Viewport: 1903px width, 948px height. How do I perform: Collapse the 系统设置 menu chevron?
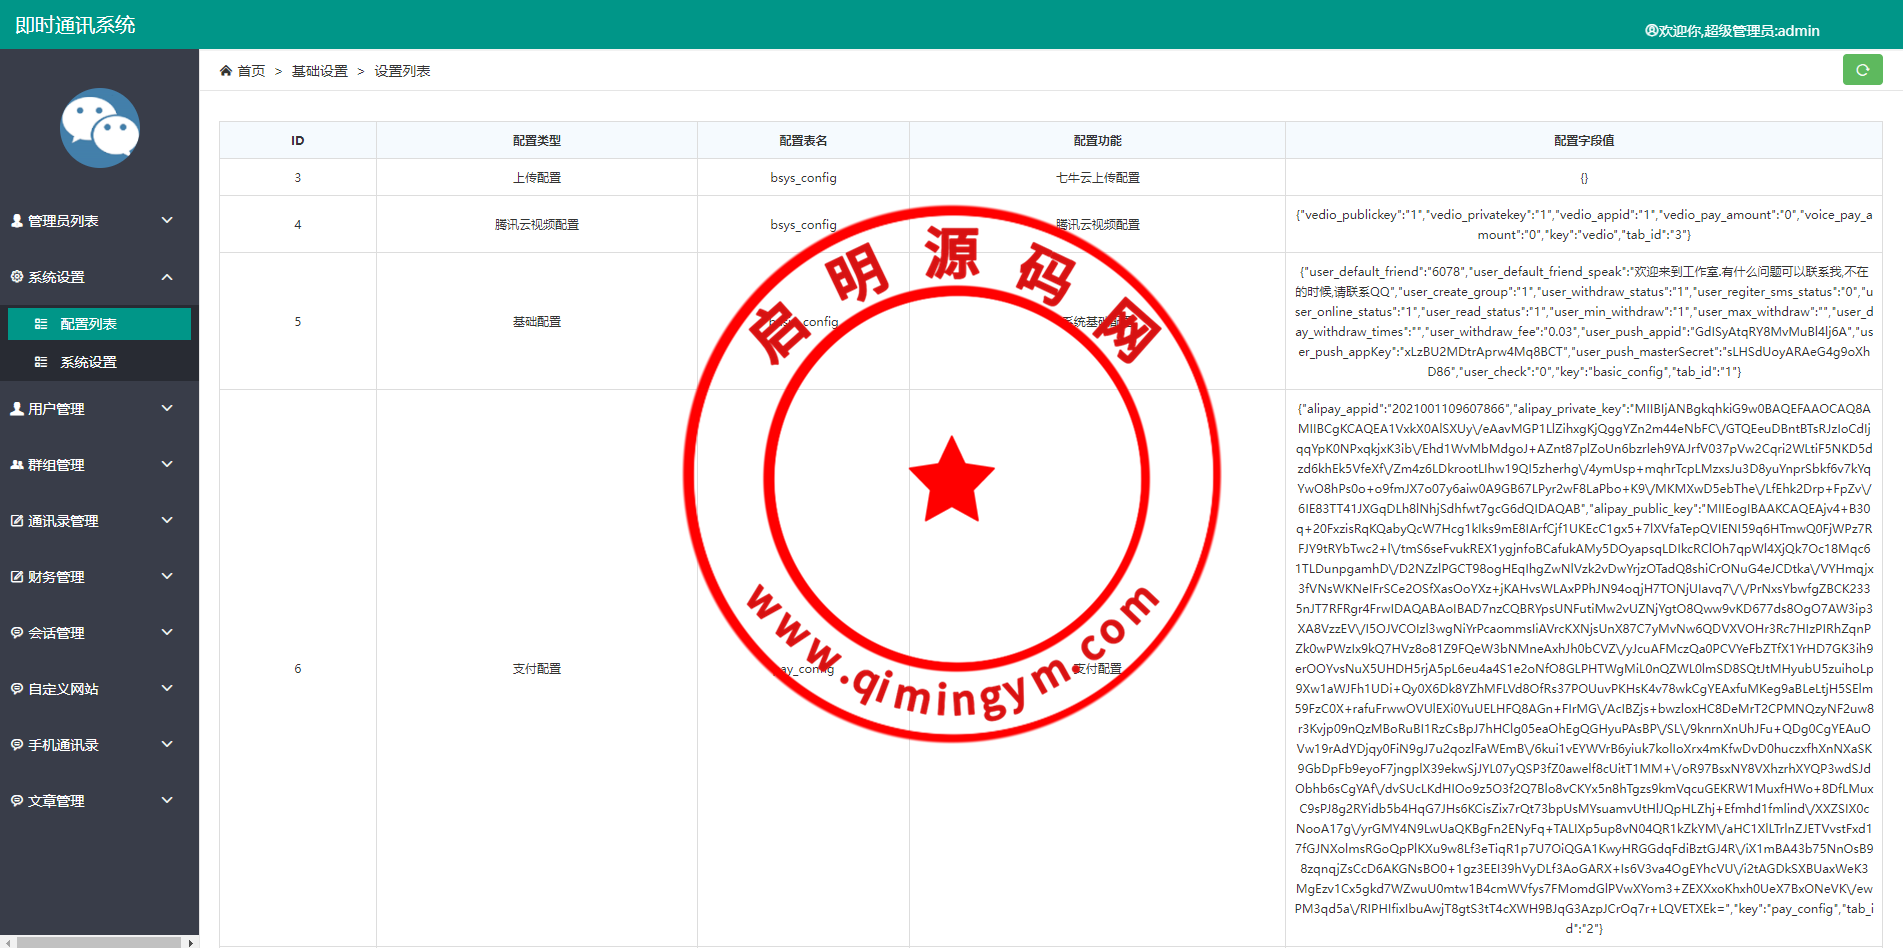pos(167,277)
